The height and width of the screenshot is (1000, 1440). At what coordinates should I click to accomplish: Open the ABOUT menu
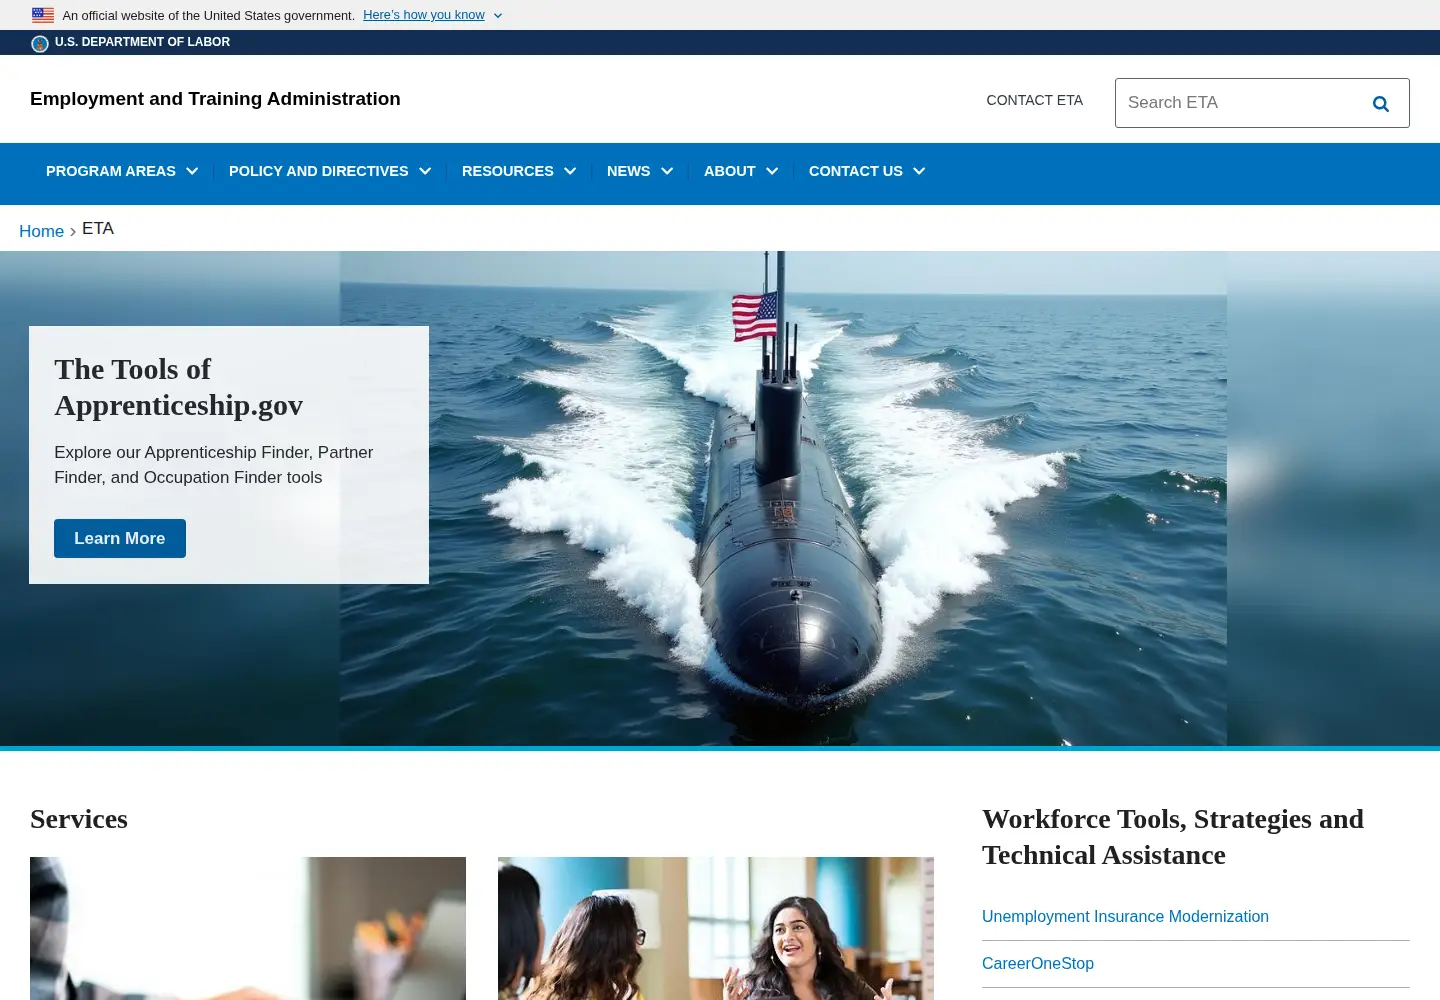tap(730, 171)
